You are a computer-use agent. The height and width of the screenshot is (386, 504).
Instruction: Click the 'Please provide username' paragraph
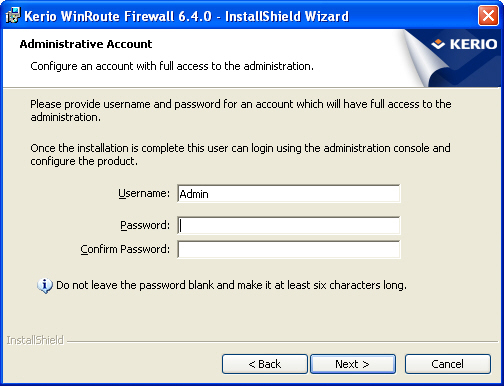[241, 111]
